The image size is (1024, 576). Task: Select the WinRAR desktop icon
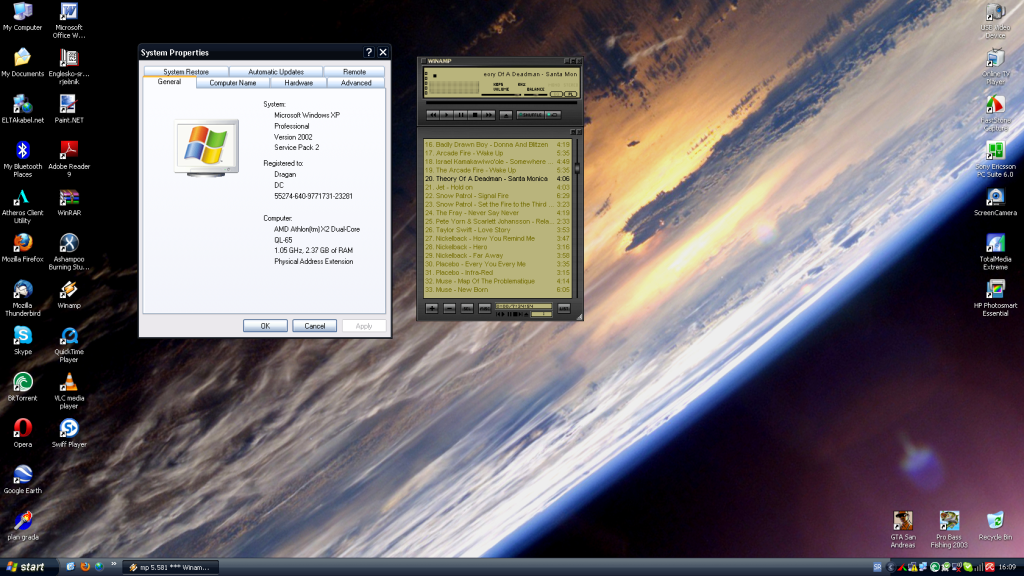point(69,202)
